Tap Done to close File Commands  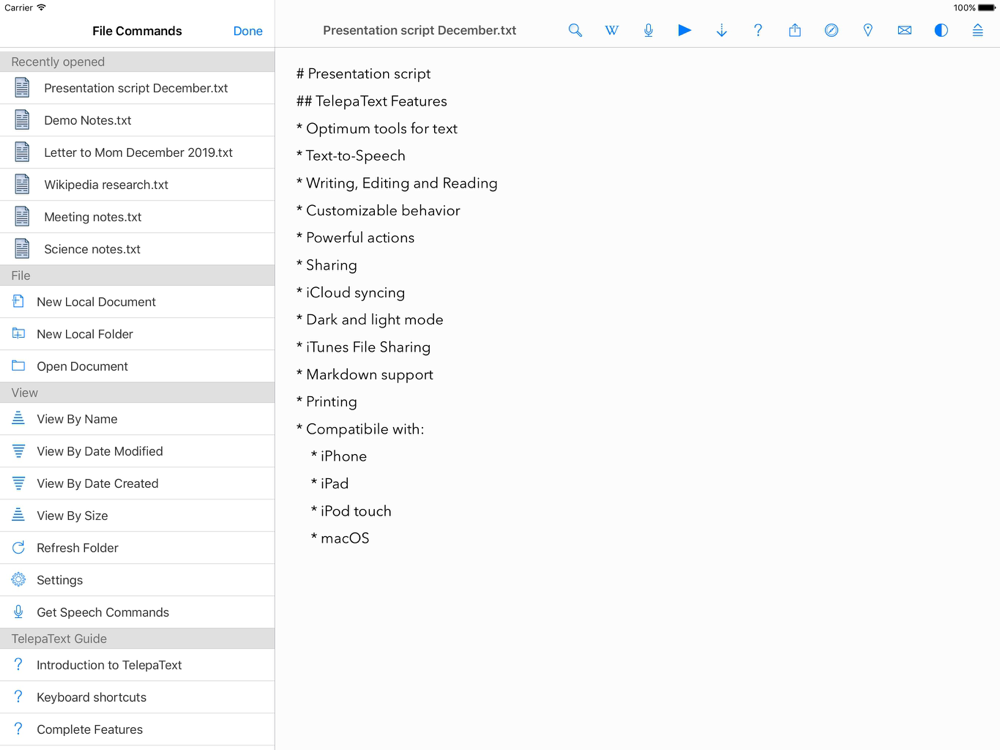[247, 31]
